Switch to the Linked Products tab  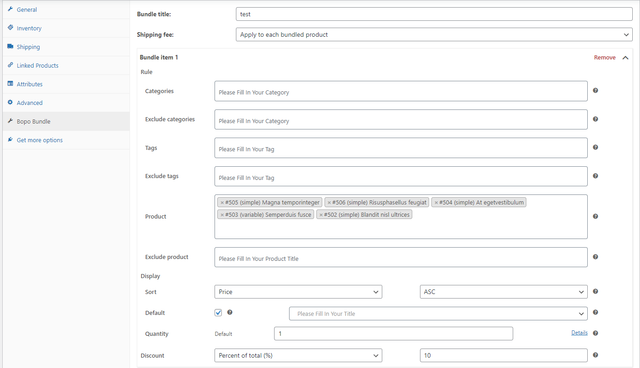[66, 65]
